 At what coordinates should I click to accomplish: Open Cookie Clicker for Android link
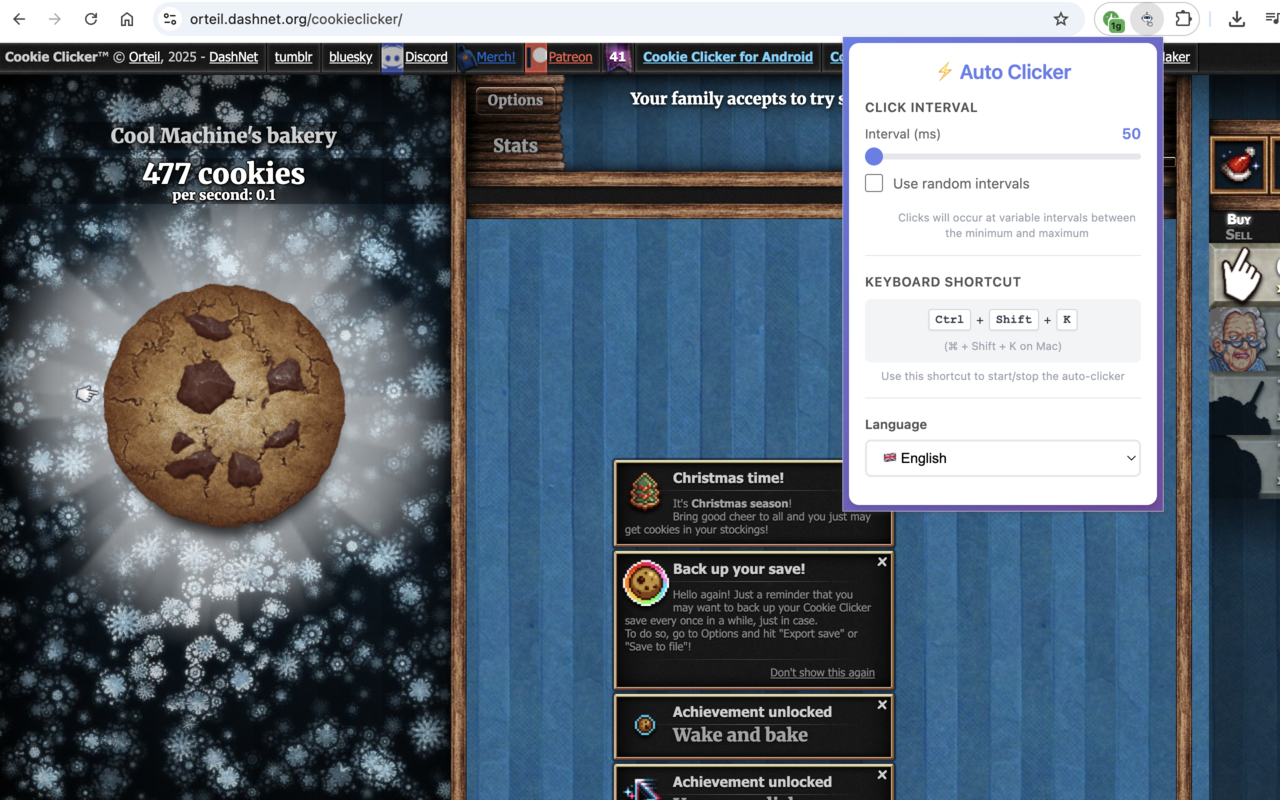tap(728, 57)
